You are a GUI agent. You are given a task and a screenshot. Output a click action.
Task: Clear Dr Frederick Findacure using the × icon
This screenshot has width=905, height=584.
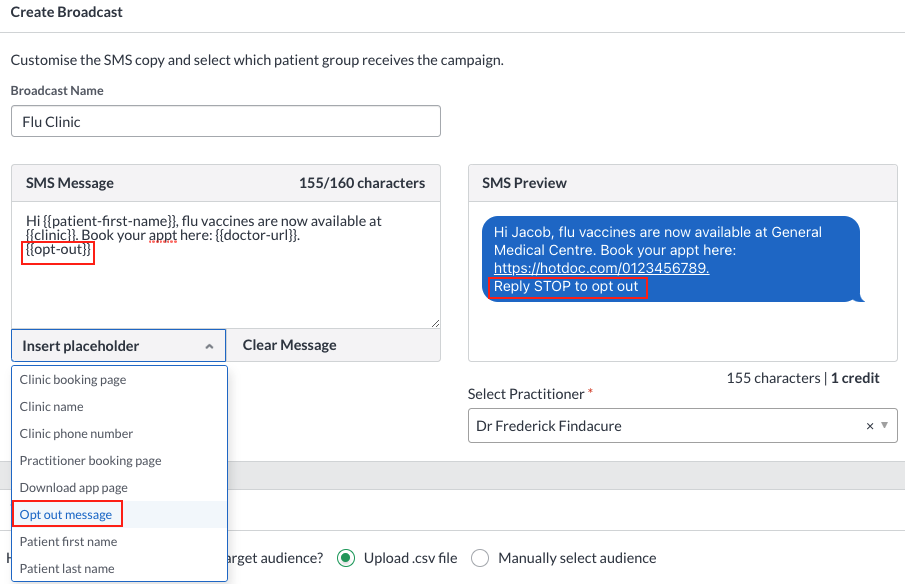coord(869,425)
